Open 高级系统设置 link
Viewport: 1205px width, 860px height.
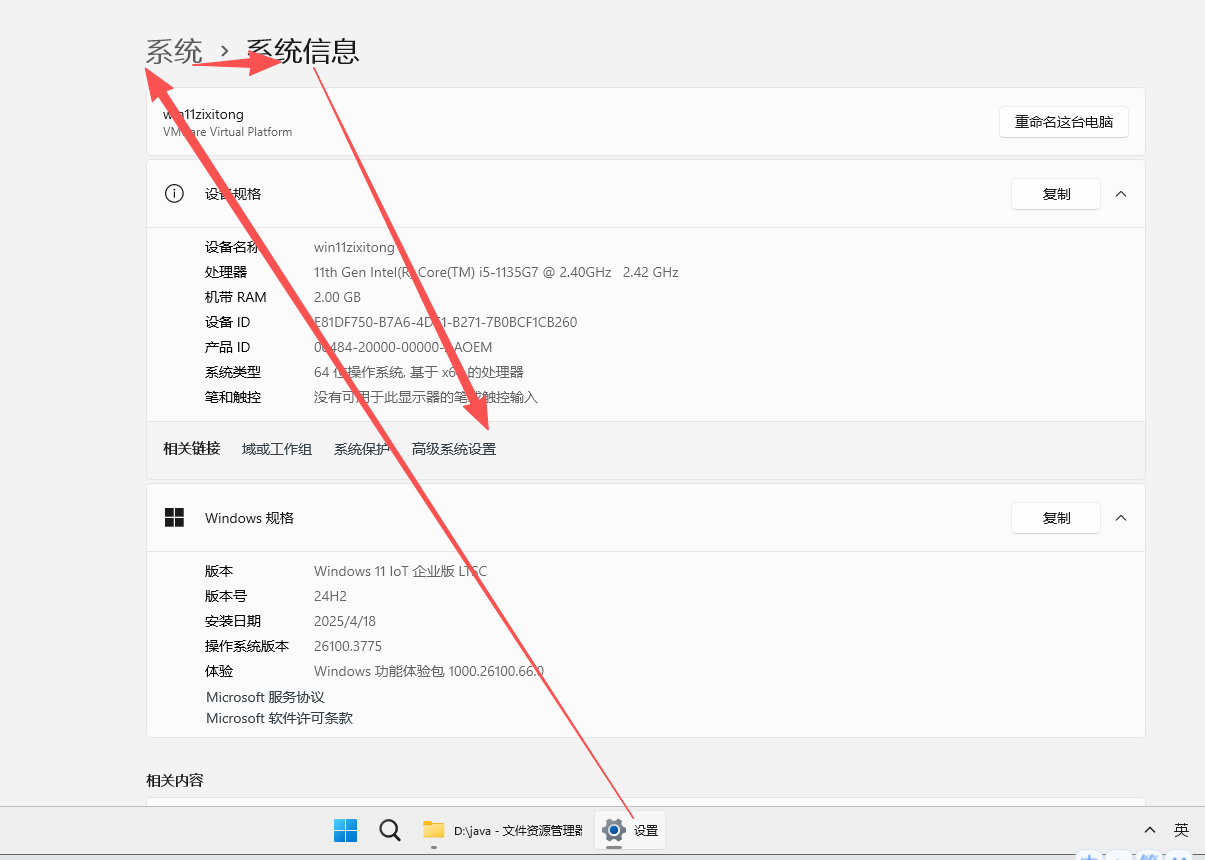coord(454,449)
